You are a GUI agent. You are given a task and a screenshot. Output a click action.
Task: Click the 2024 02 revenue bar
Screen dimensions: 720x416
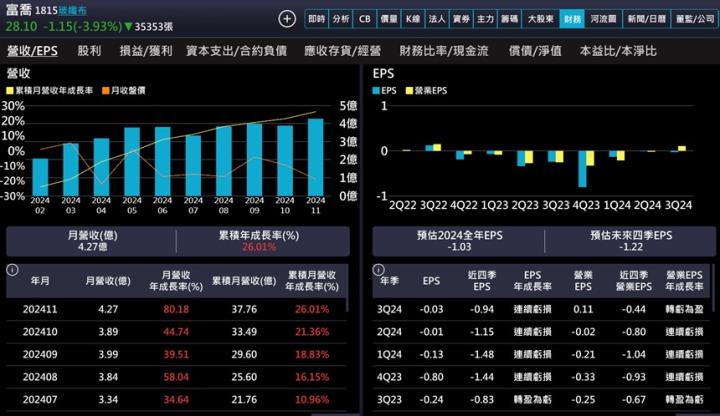pos(40,177)
